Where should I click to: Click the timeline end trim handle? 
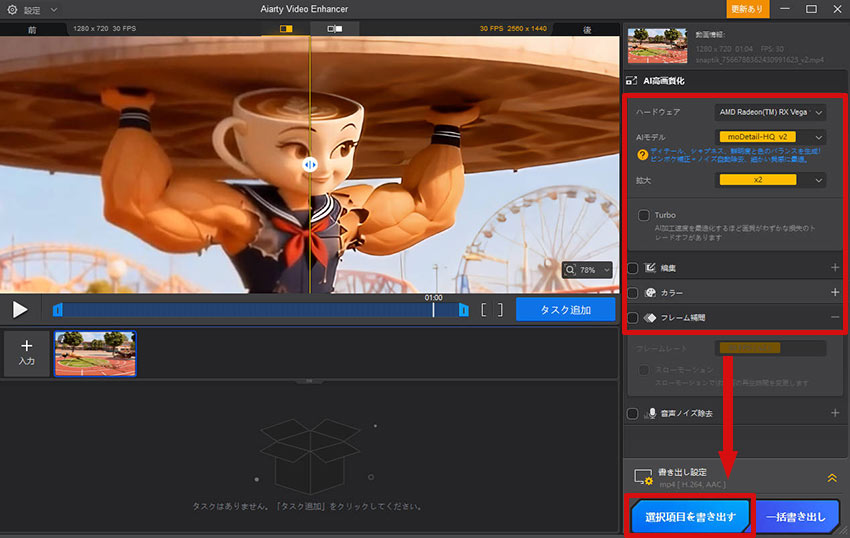coord(463,310)
